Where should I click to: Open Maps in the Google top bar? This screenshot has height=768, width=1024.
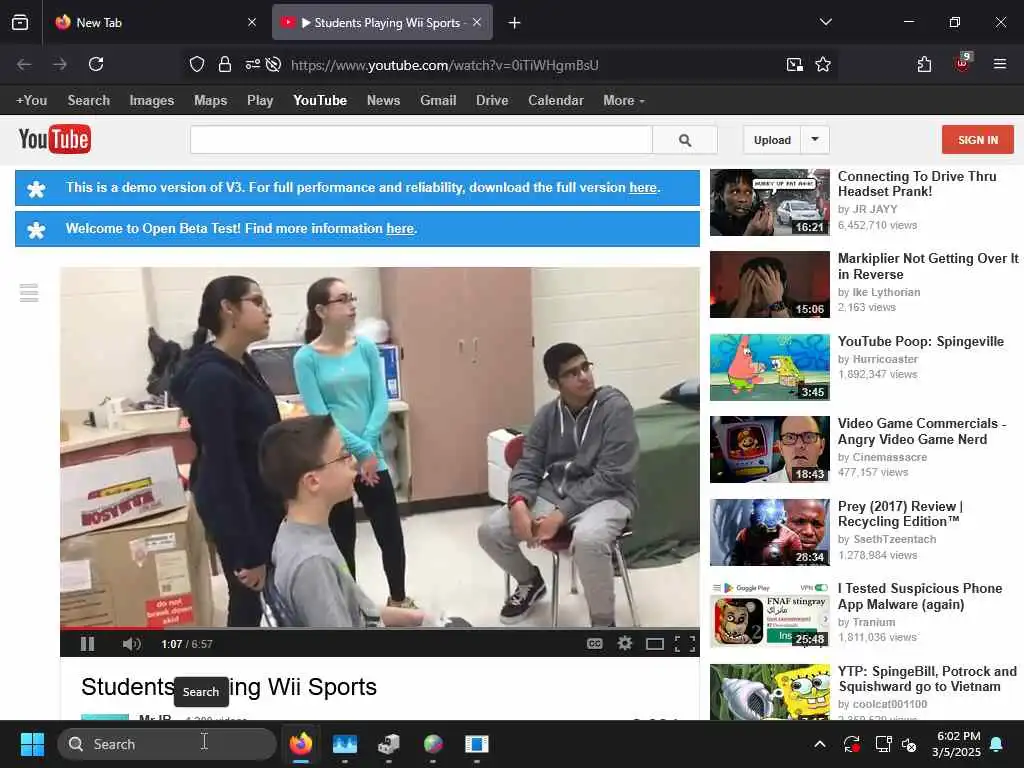tap(210, 101)
